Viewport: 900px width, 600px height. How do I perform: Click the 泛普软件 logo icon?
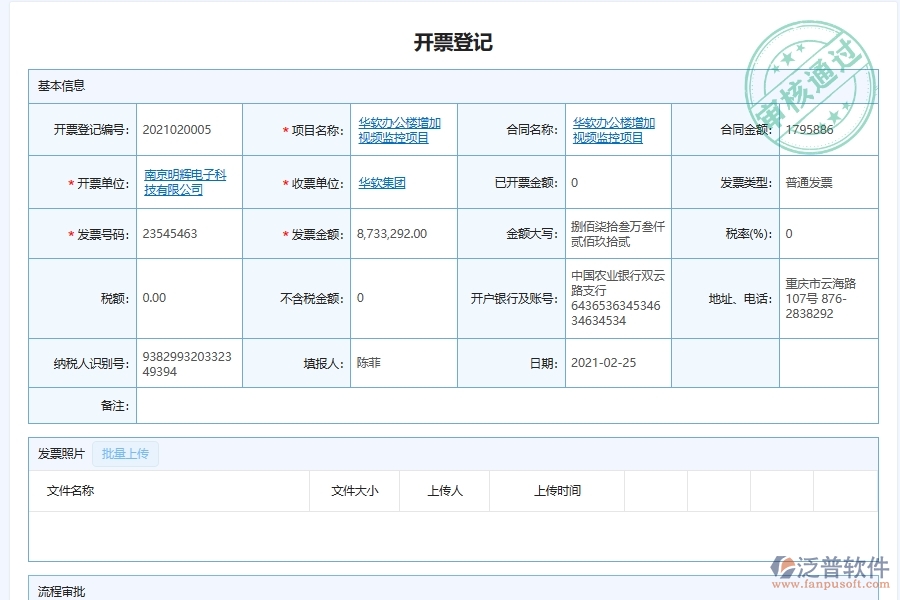click(785, 564)
